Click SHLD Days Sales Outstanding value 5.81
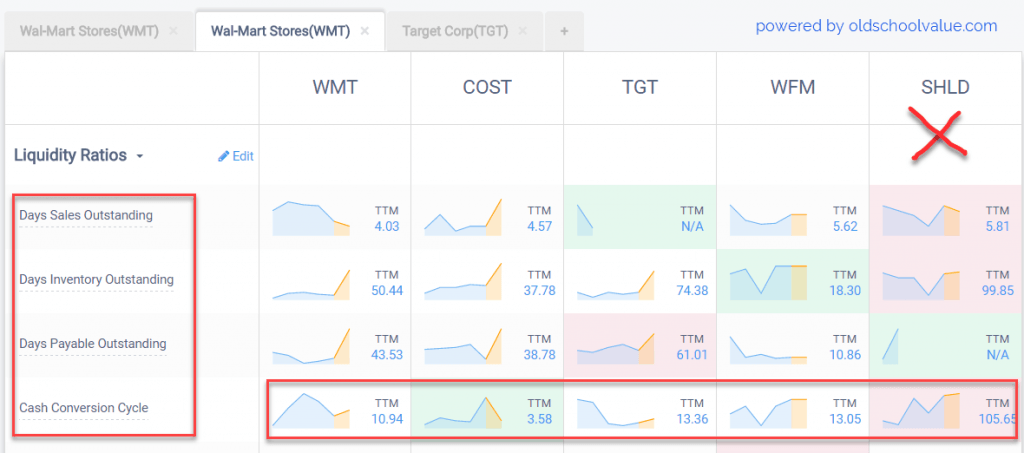The image size is (1024, 453). coord(997,227)
